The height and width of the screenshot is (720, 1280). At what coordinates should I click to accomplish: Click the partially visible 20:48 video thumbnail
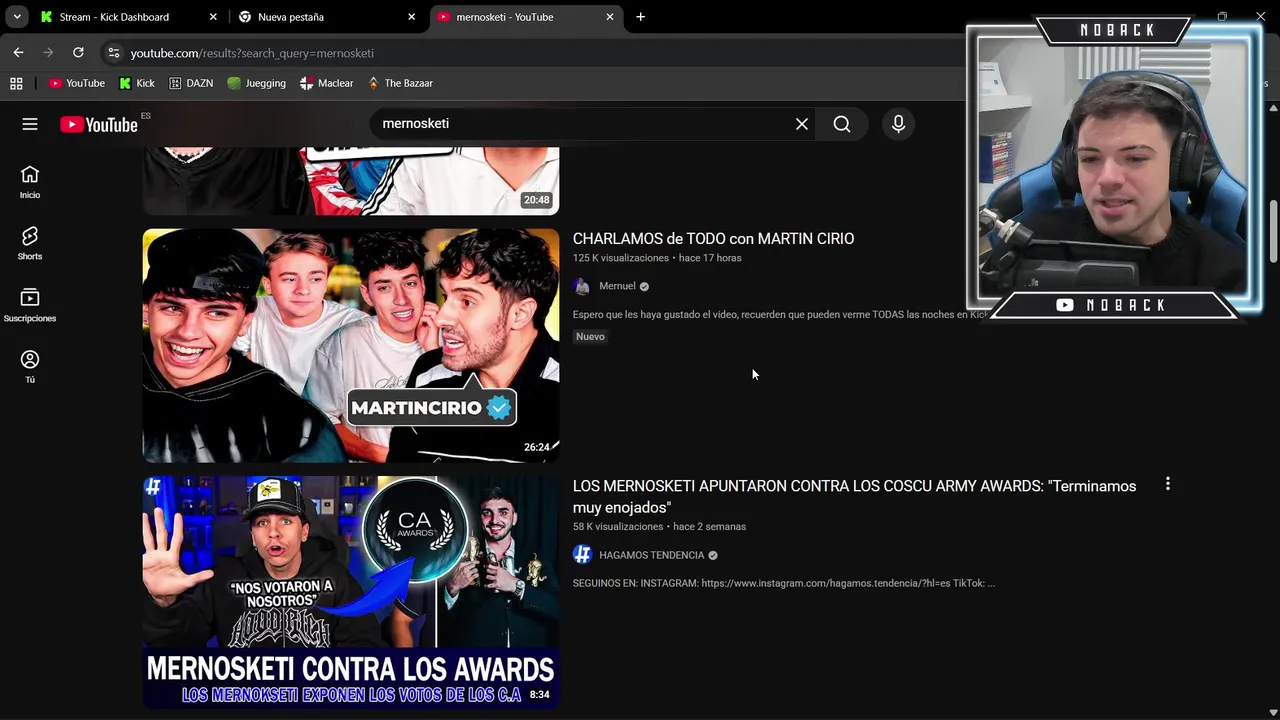point(351,181)
